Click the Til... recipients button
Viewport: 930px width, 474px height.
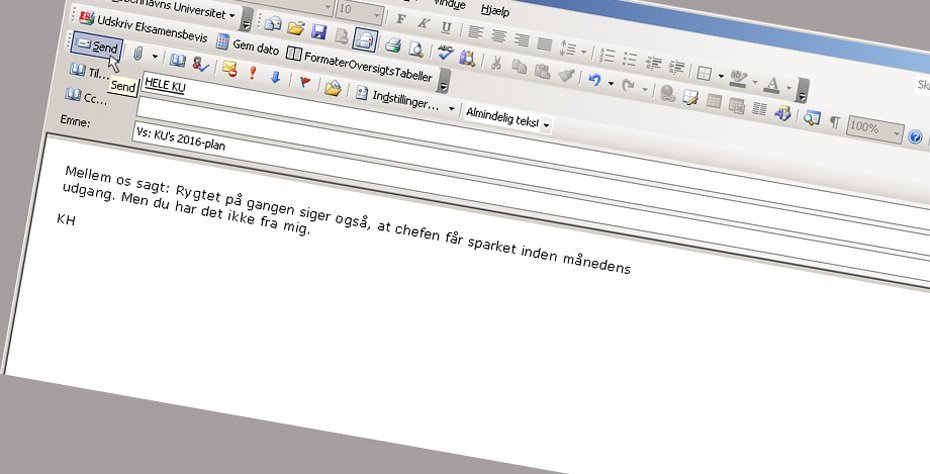tap(90, 71)
